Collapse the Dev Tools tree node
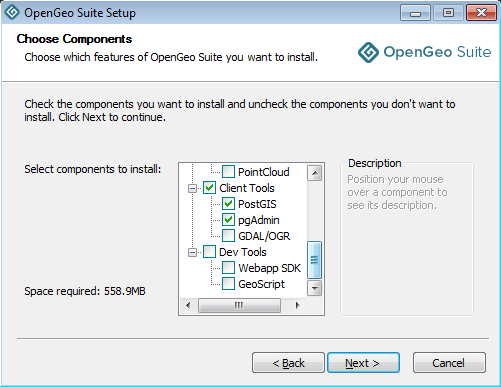The width and height of the screenshot is (501, 387). click(x=192, y=252)
